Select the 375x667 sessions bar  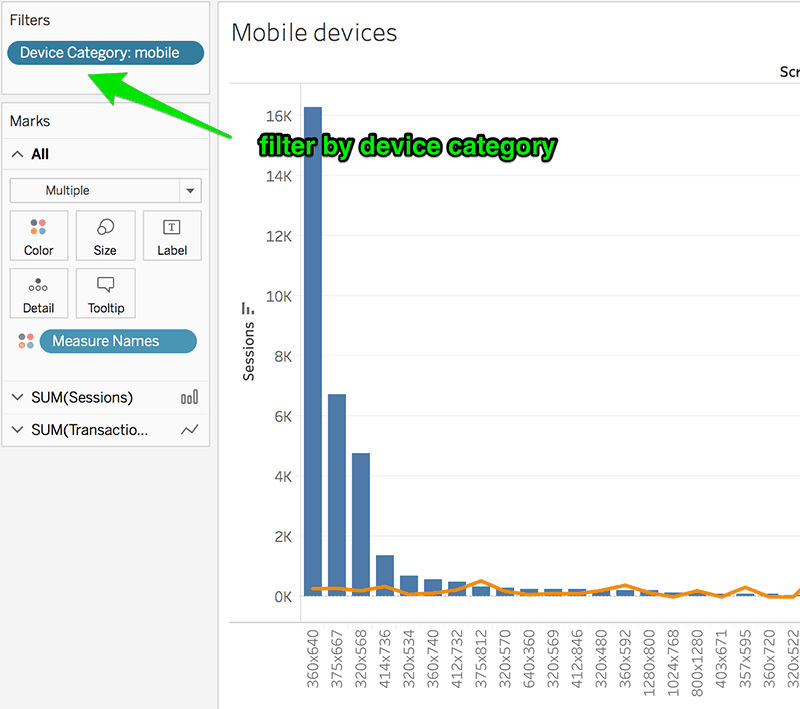click(x=337, y=495)
